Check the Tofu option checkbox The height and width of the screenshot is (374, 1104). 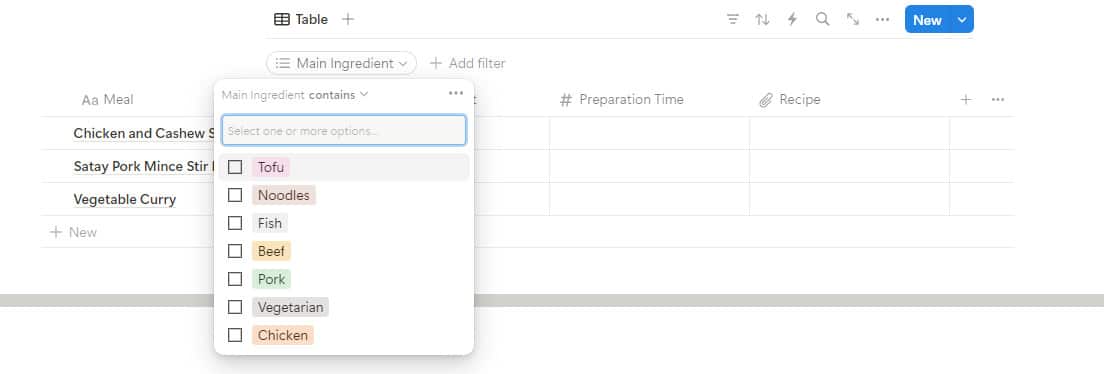(235, 167)
